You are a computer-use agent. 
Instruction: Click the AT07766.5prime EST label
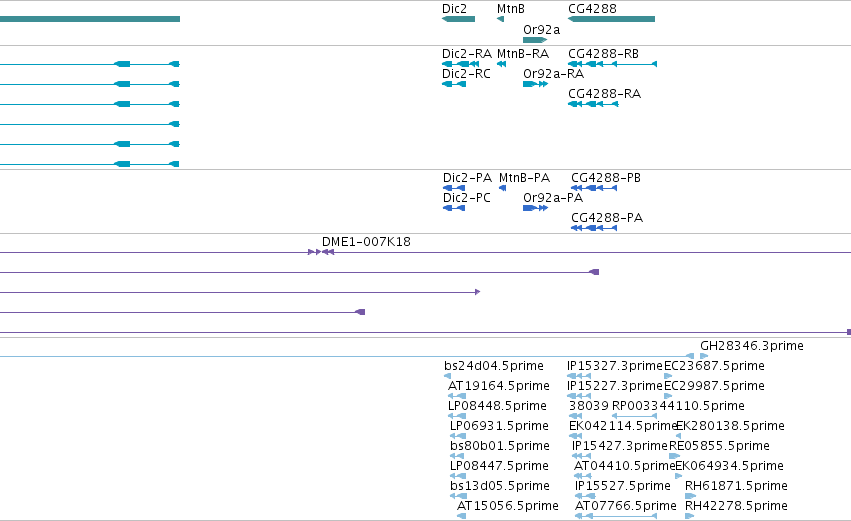click(x=626, y=506)
